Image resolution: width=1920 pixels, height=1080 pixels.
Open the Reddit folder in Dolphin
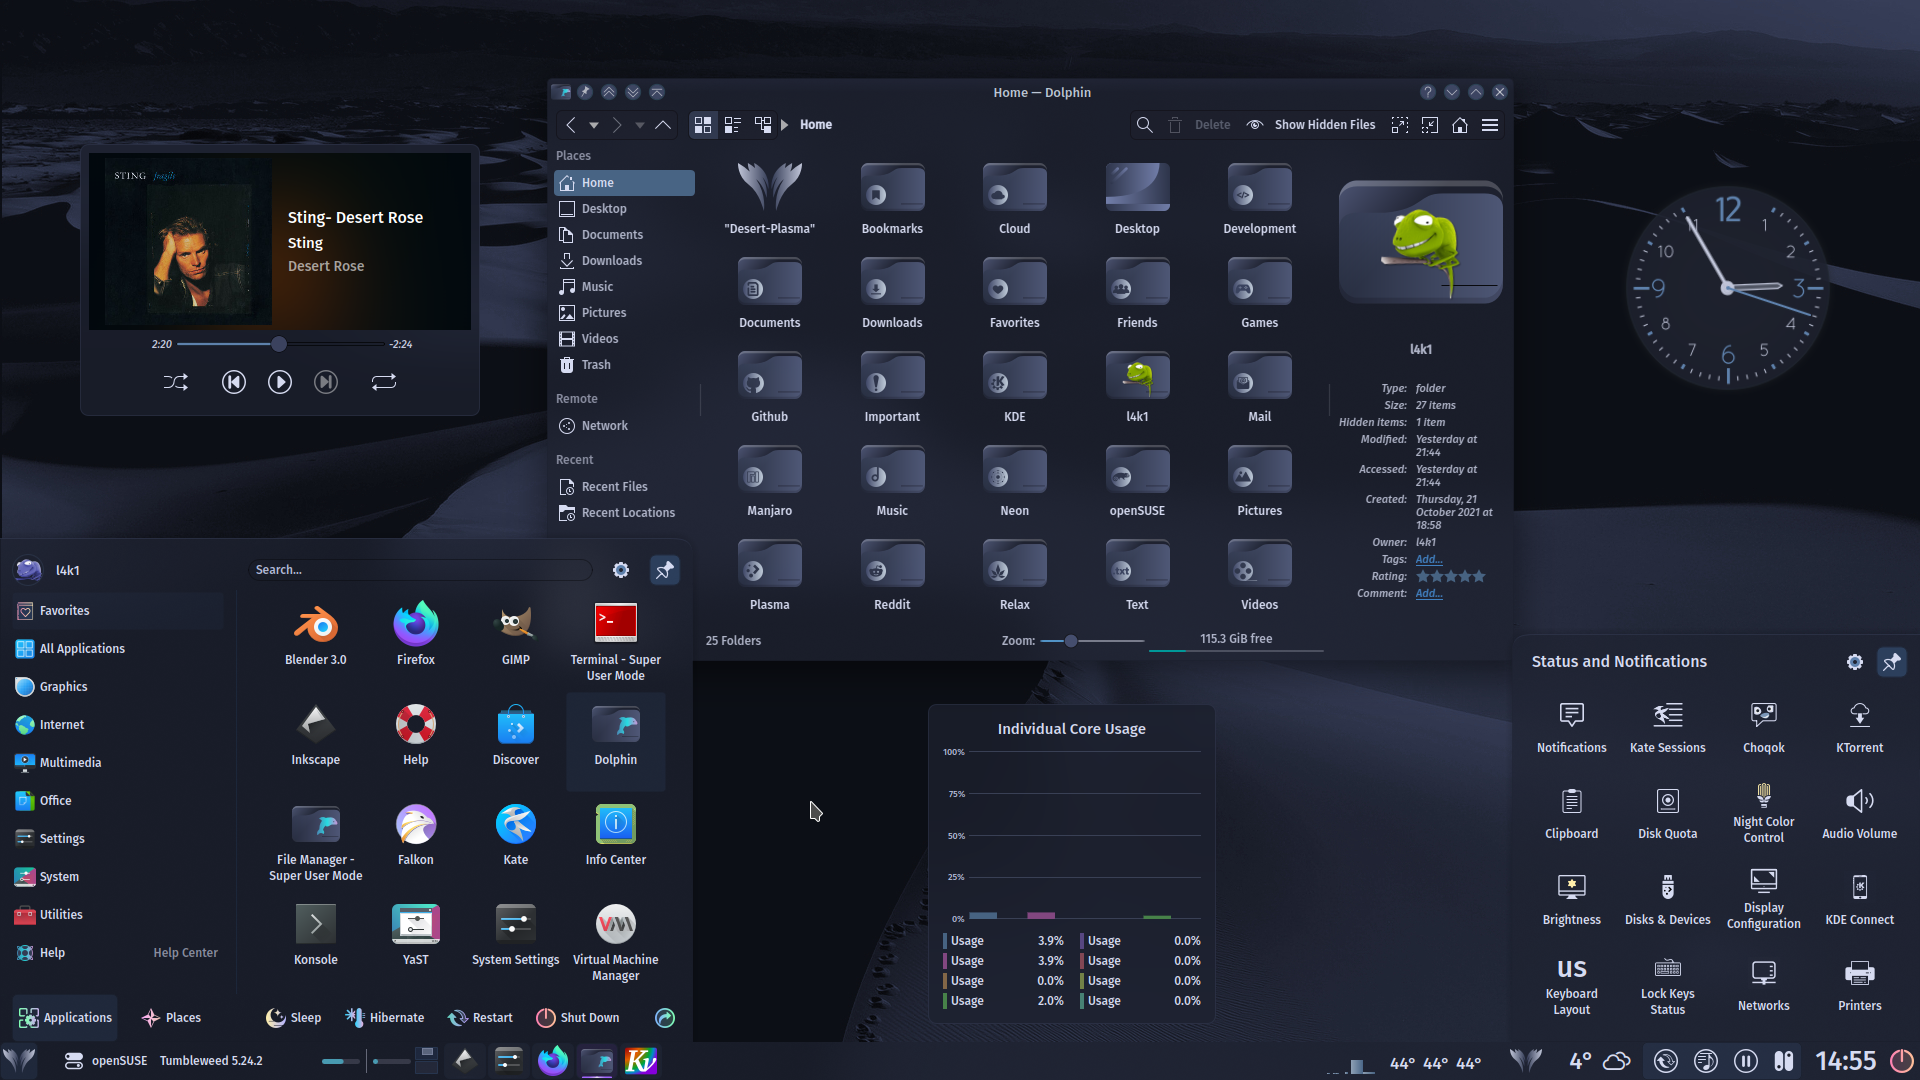click(892, 575)
